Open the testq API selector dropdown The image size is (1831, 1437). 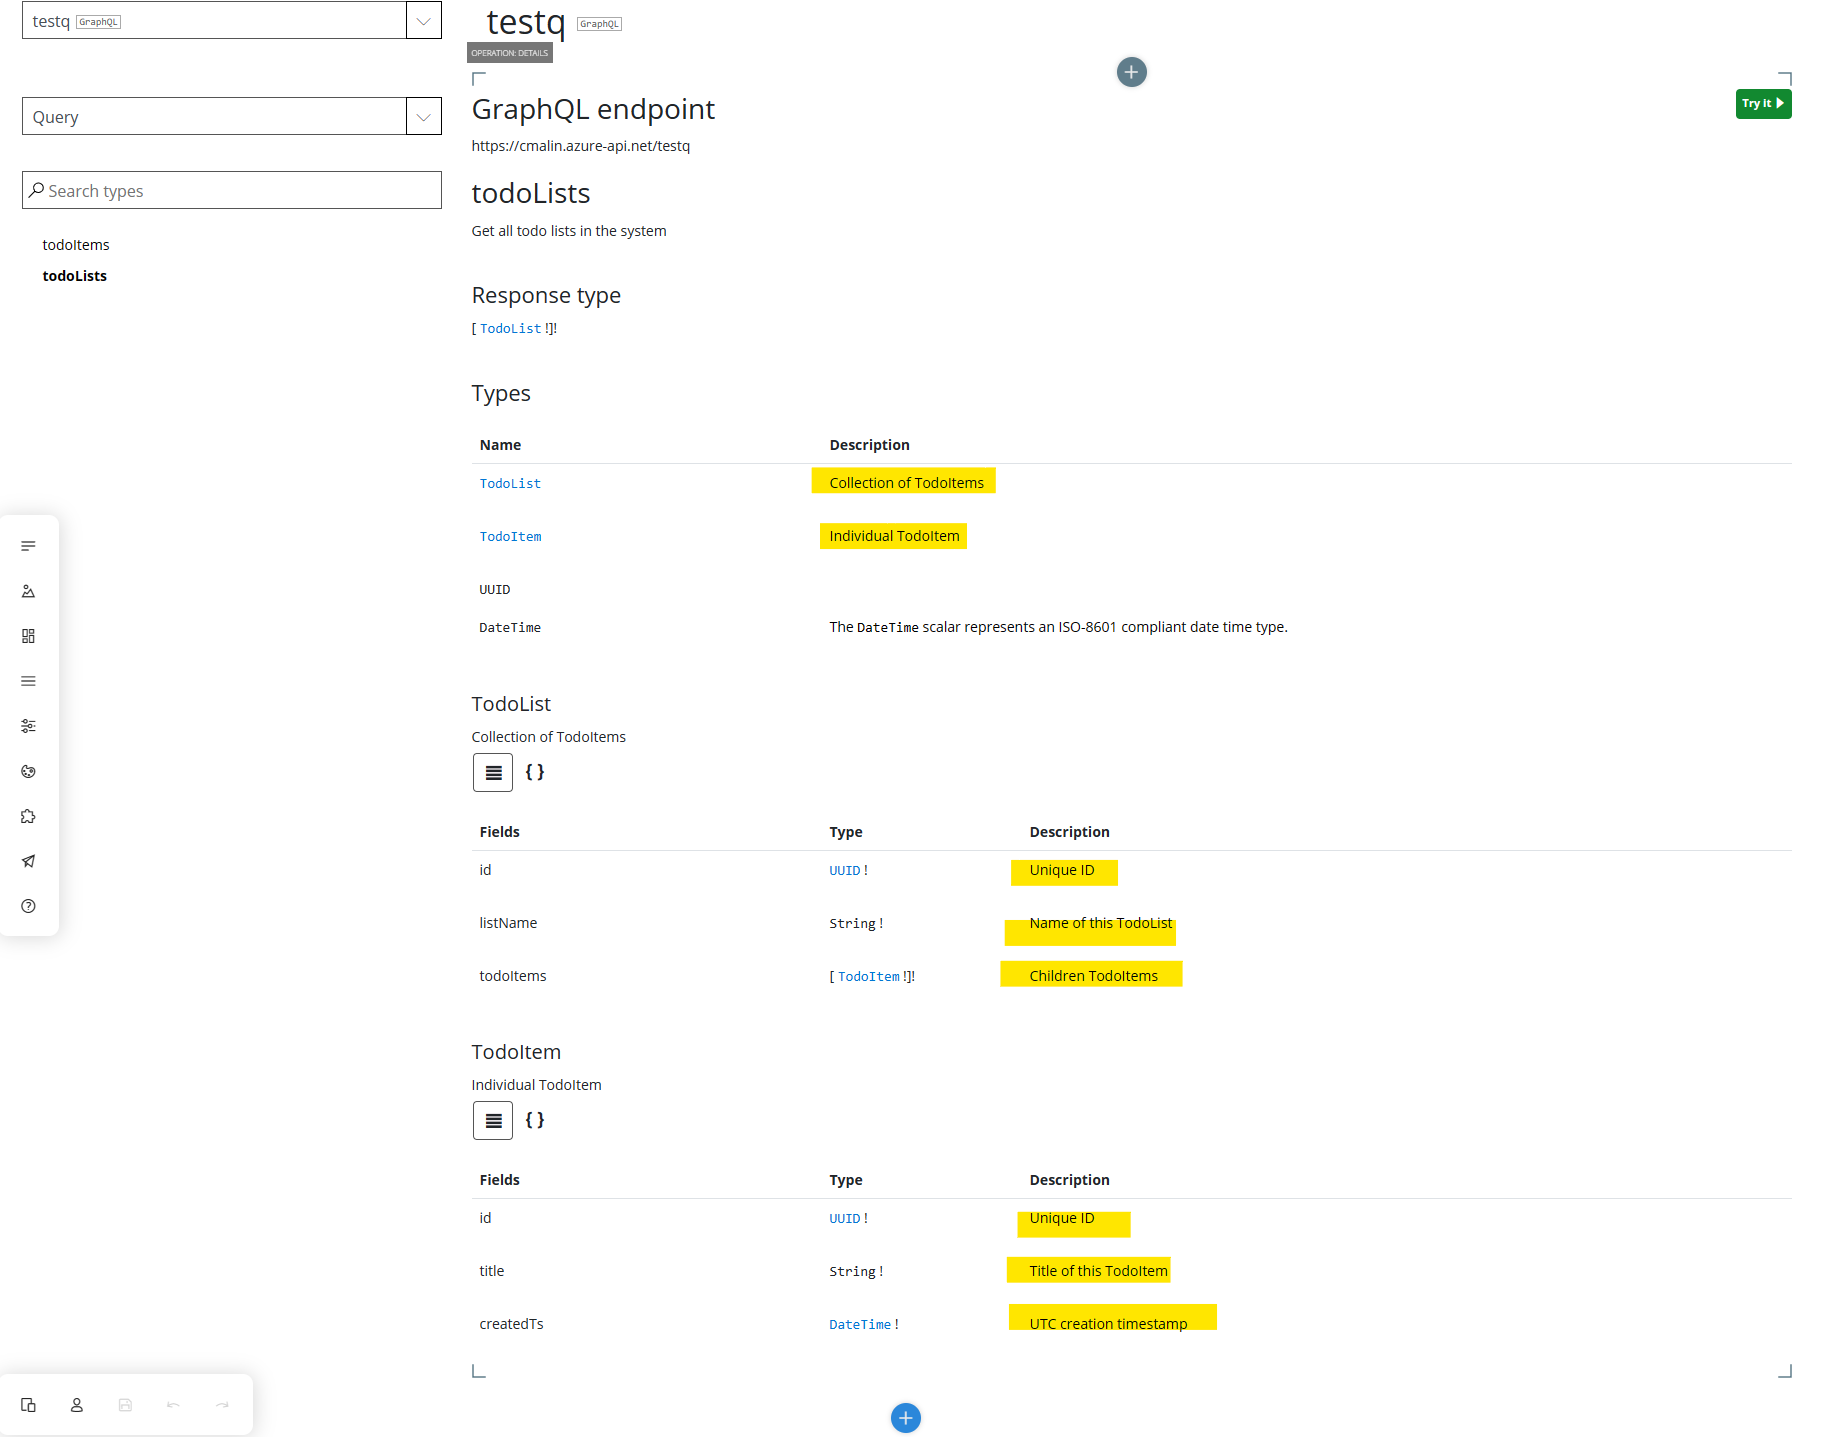(423, 19)
